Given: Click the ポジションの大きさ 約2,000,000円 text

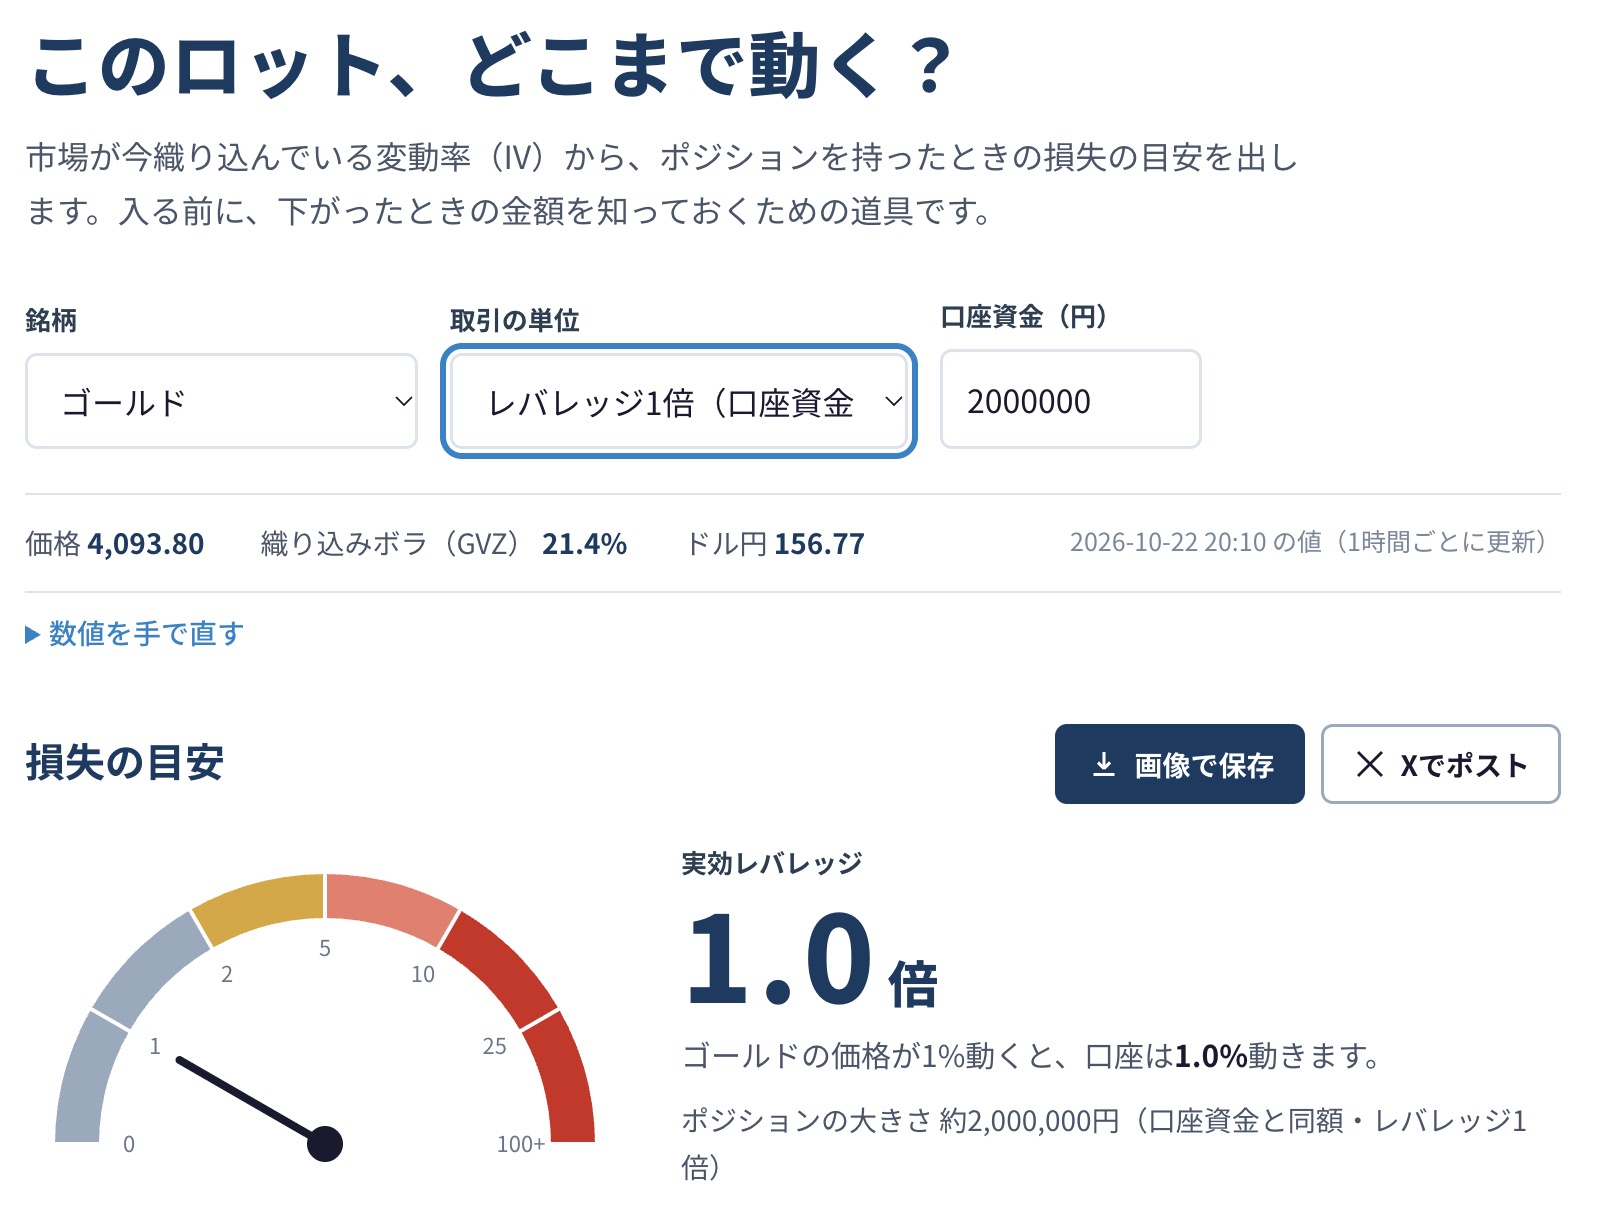Looking at the screenshot, I should click(900, 1121).
